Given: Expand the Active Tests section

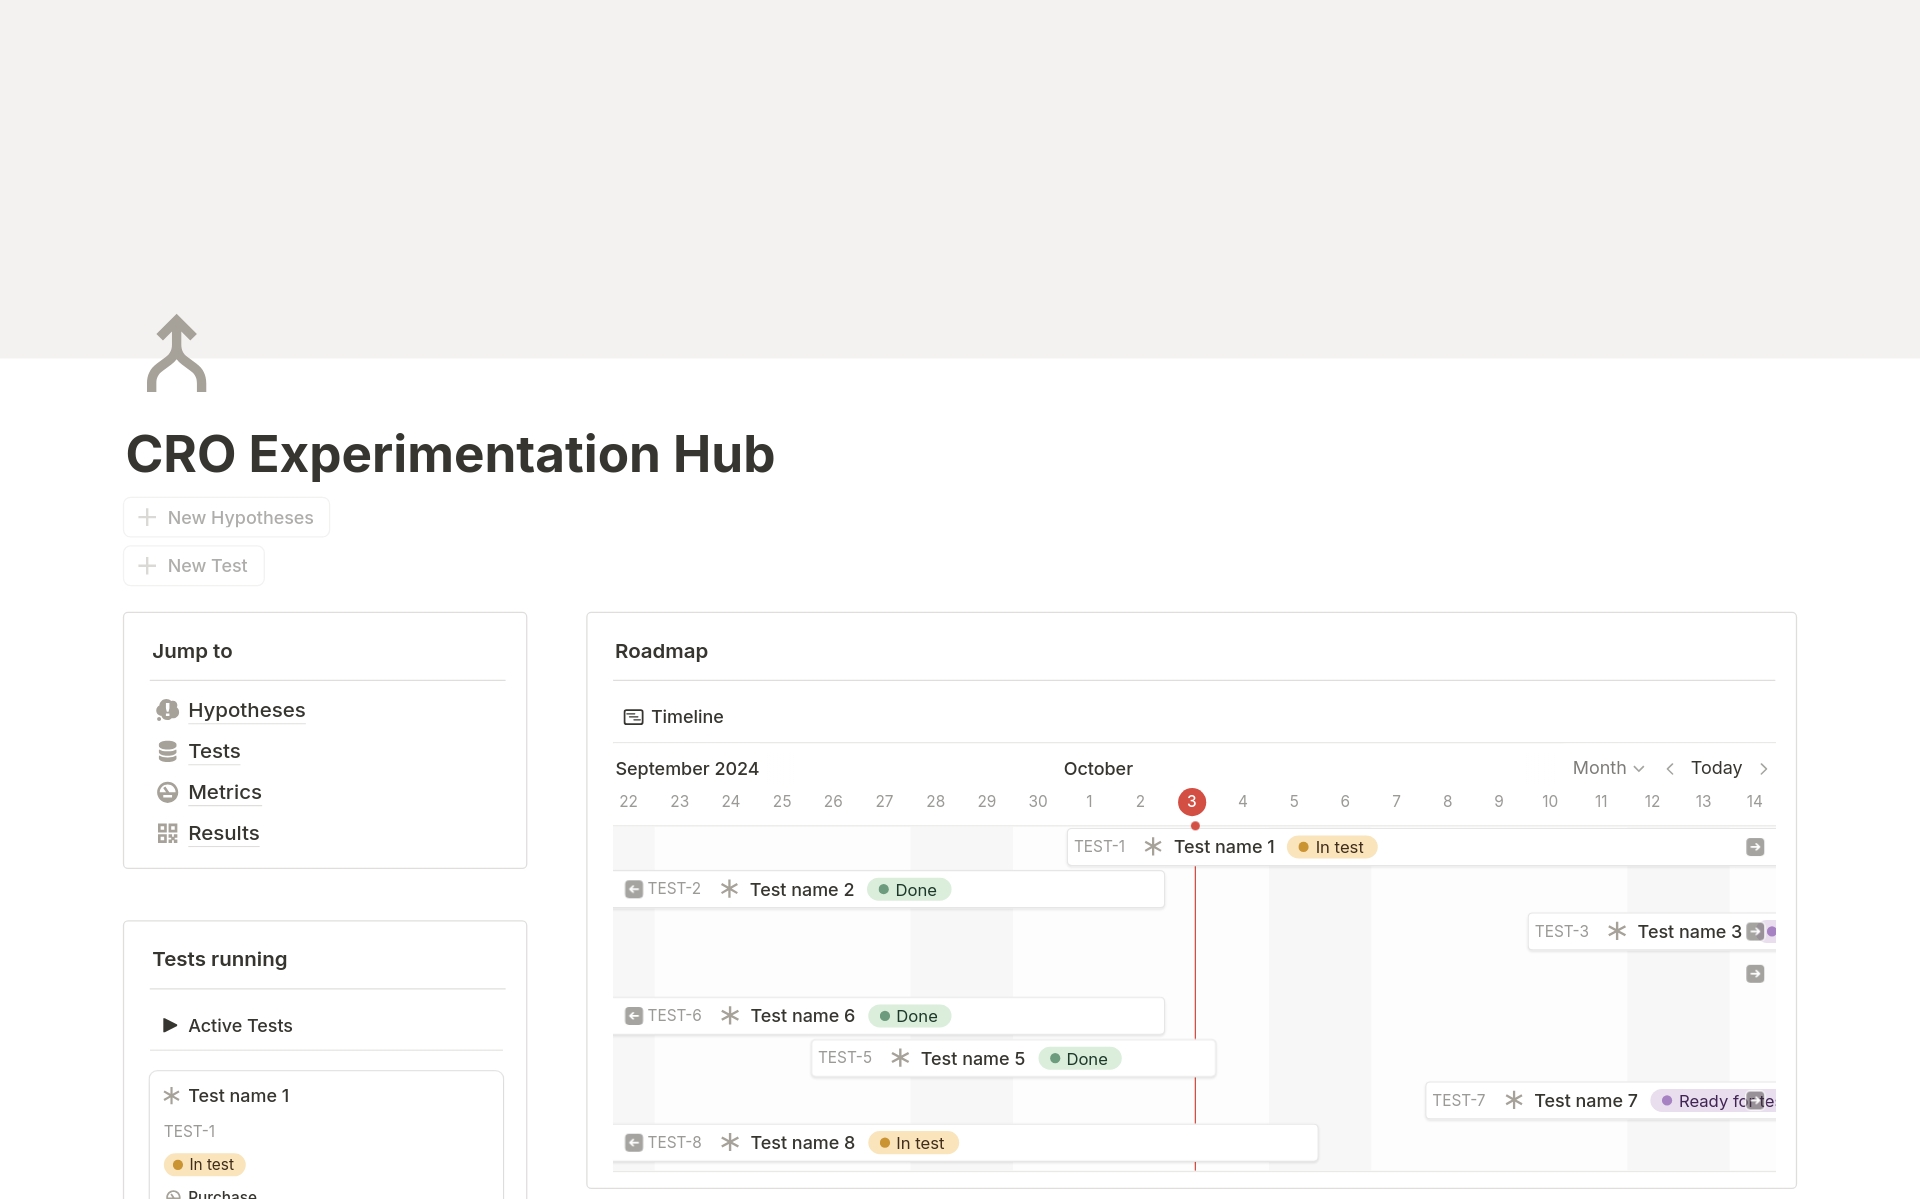Looking at the screenshot, I should tap(169, 1025).
